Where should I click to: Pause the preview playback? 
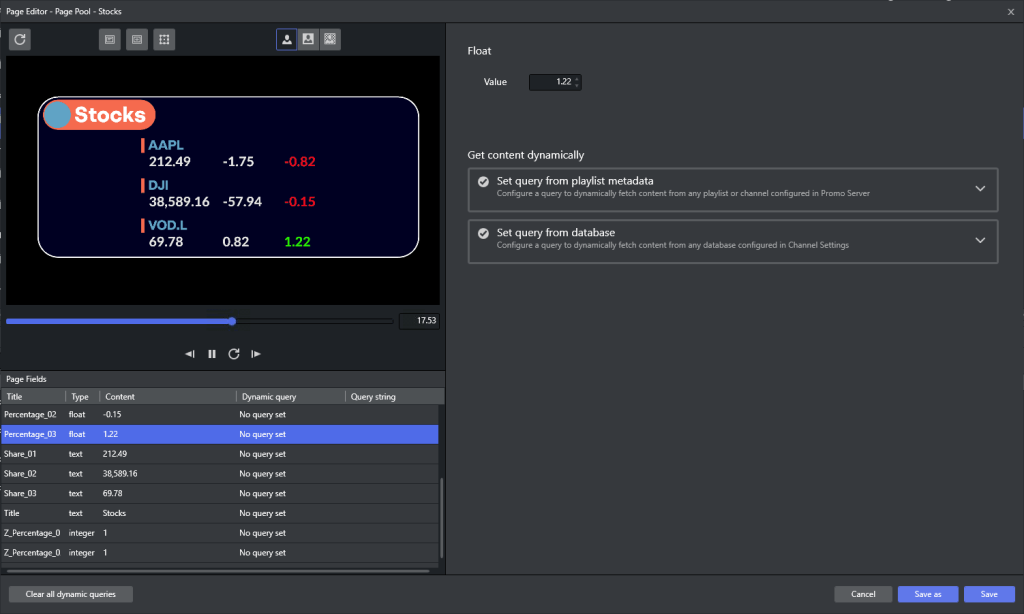pyautogui.click(x=212, y=354)
